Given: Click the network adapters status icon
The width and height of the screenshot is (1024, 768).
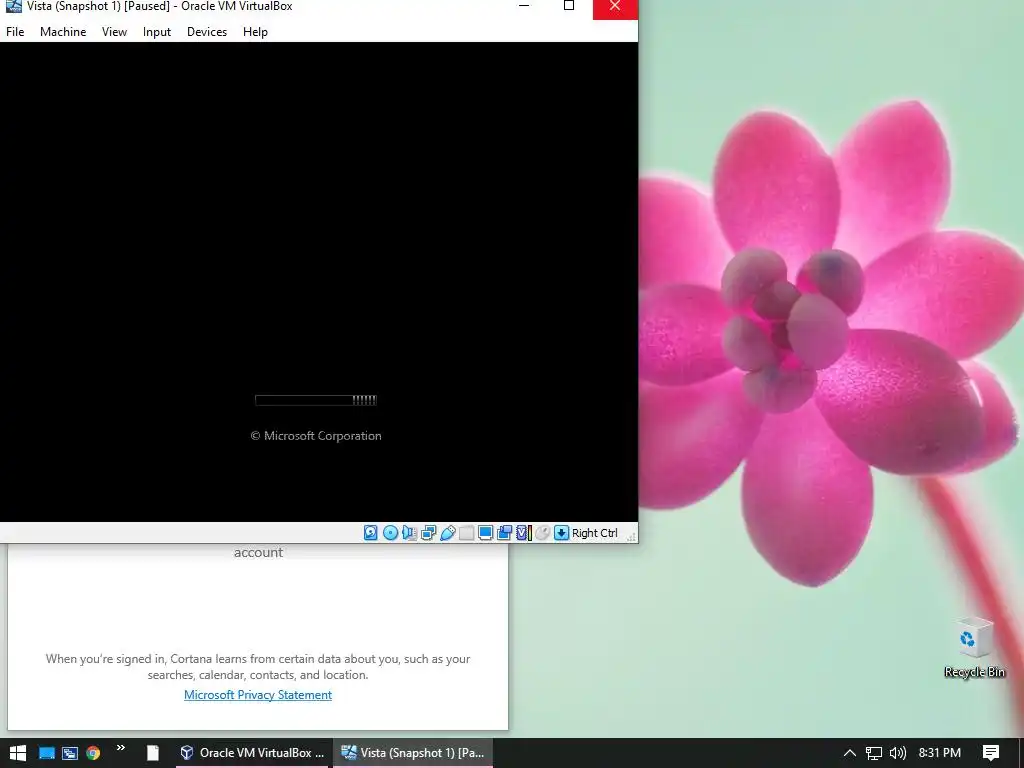Looking at the screenshot, I should [428, 533].
